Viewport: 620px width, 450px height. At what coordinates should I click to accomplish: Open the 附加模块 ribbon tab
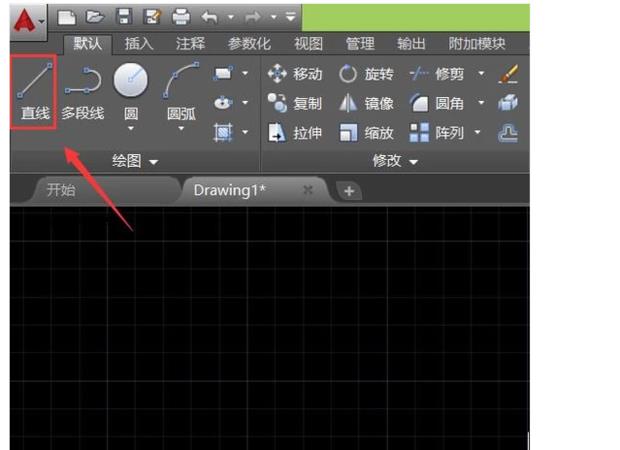tap(477, 43)
